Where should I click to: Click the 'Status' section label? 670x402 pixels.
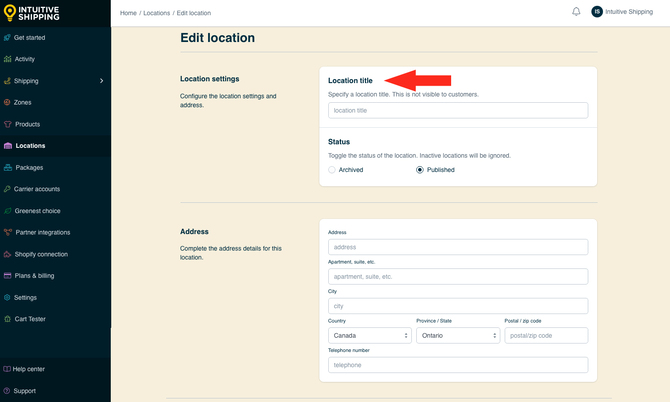click(339, 142)
